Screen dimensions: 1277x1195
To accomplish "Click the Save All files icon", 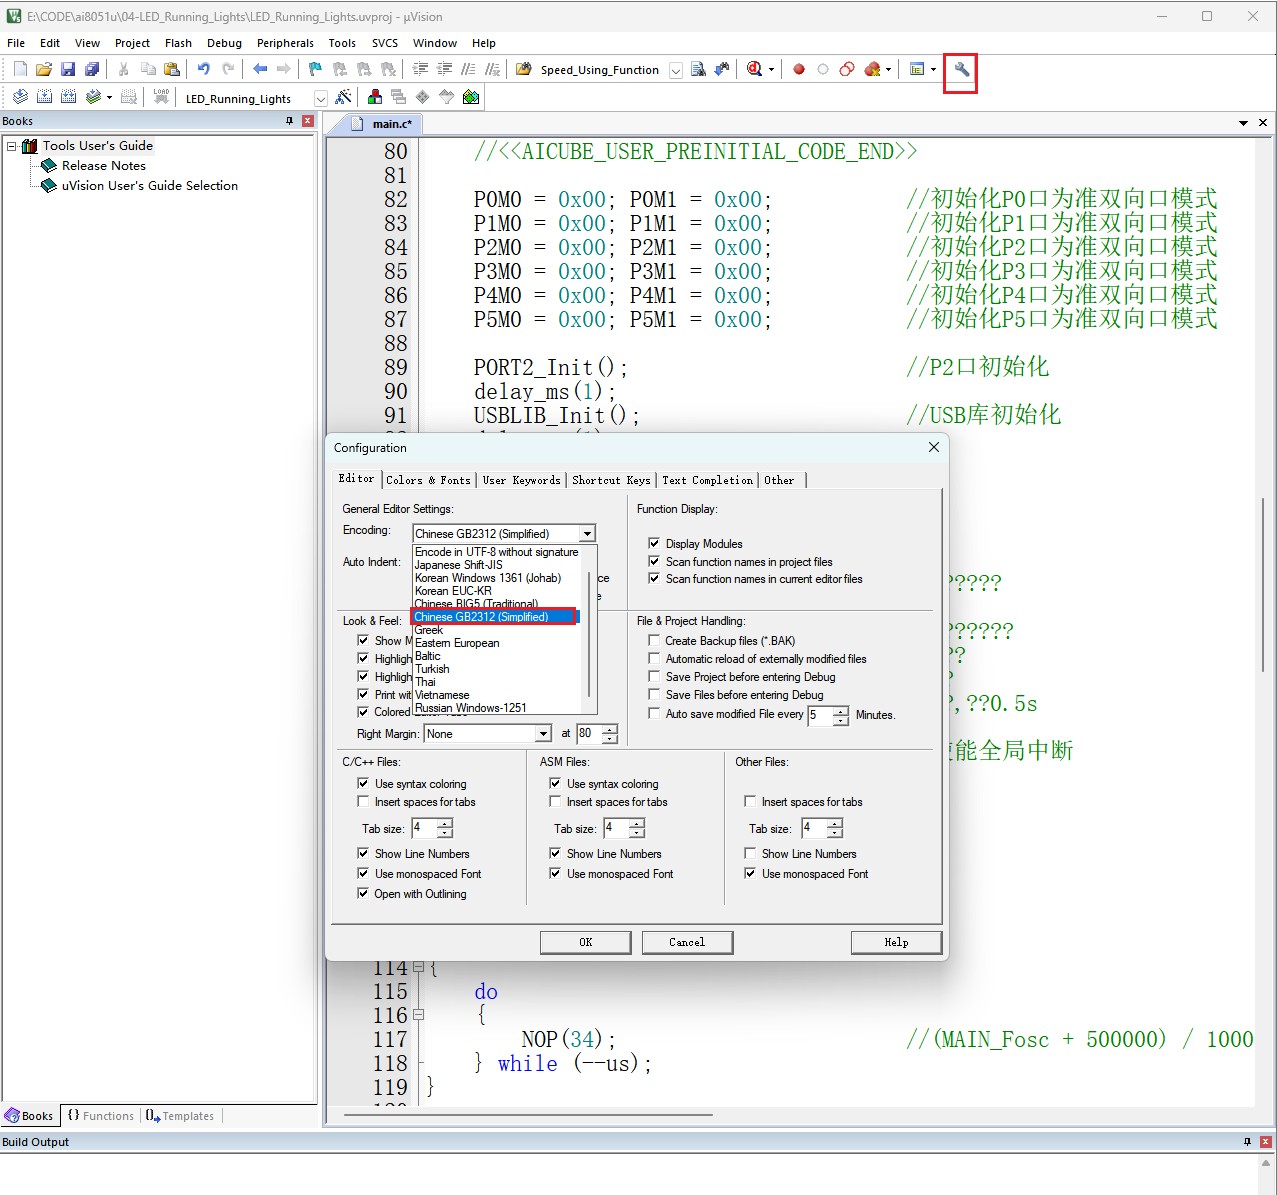I will [92, 69].
